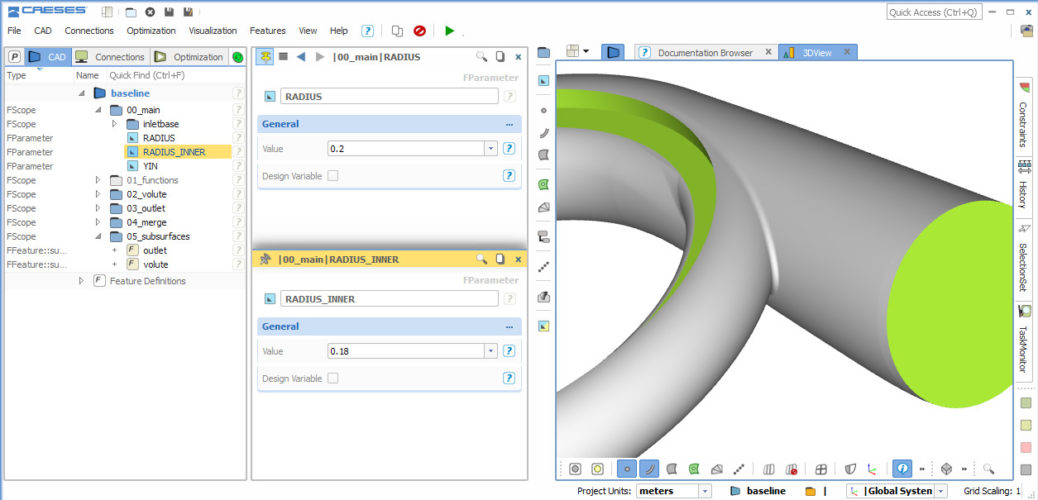The height and width of the screenshot is (500, 1038).
Task: Switch to the Documentation Browser tab
Action: point(704,52)
